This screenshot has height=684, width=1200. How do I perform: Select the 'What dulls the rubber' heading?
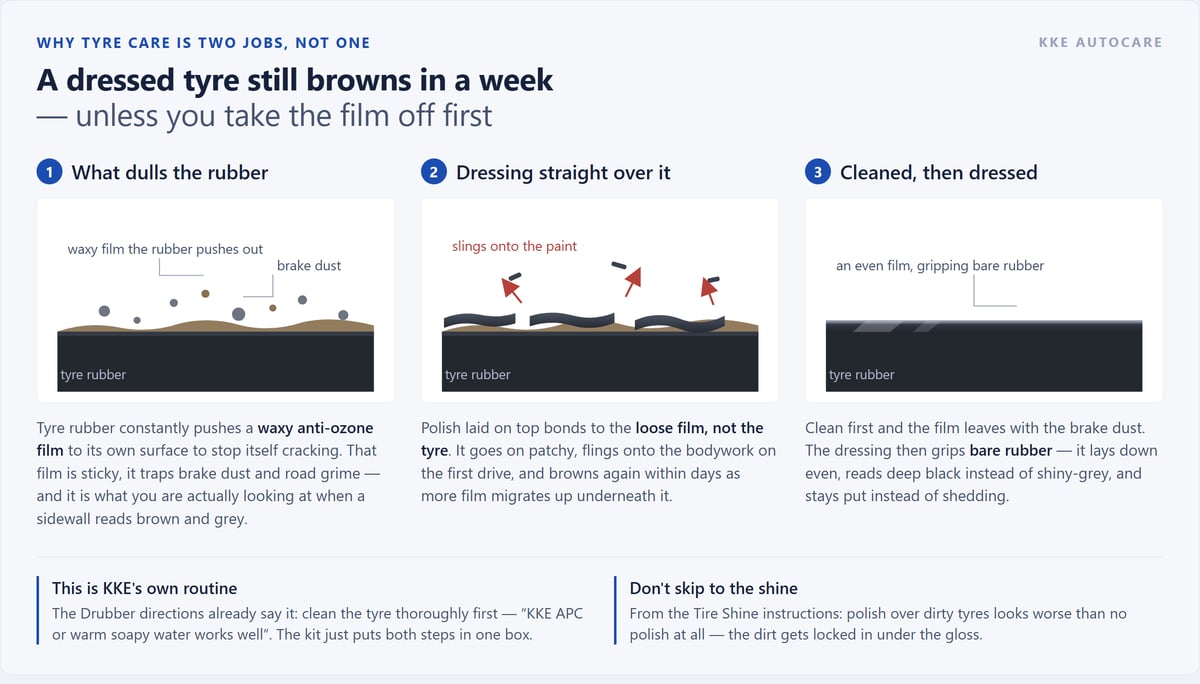point(170,172)
